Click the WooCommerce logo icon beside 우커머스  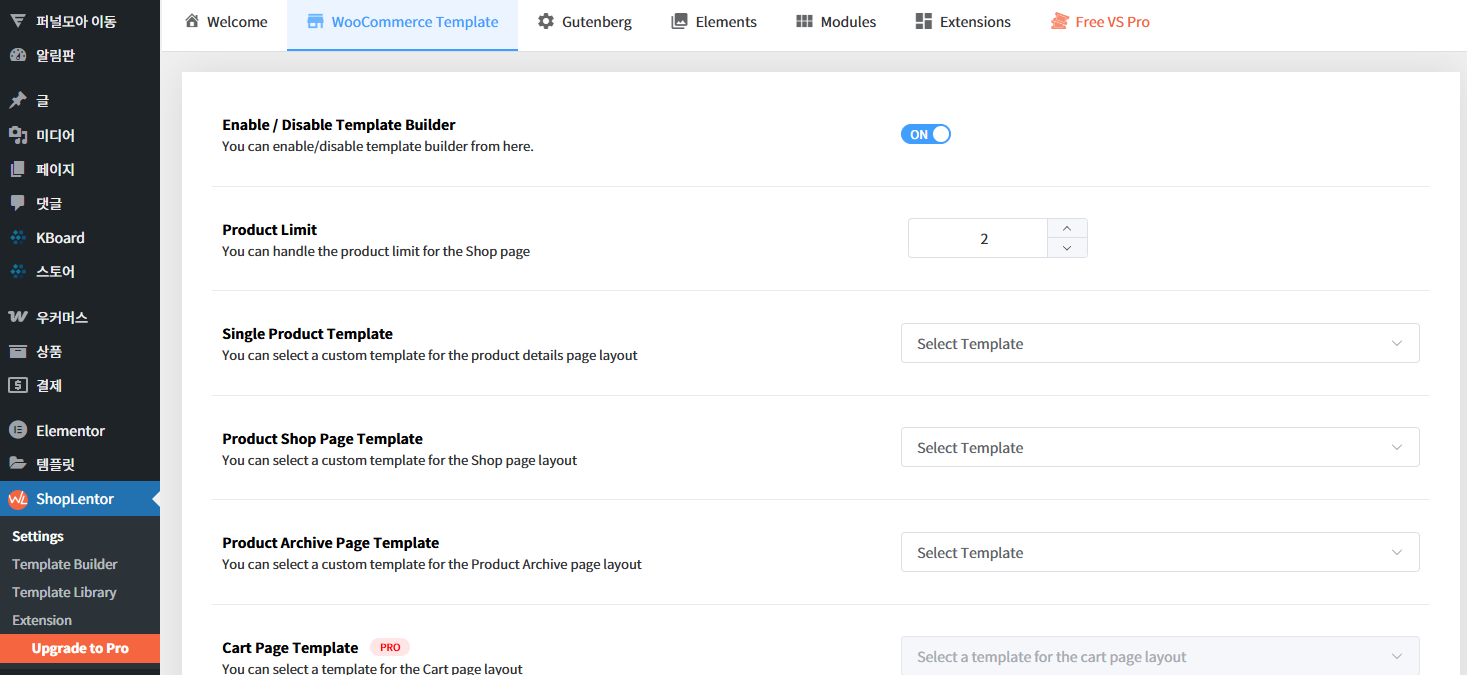(17, 317)
